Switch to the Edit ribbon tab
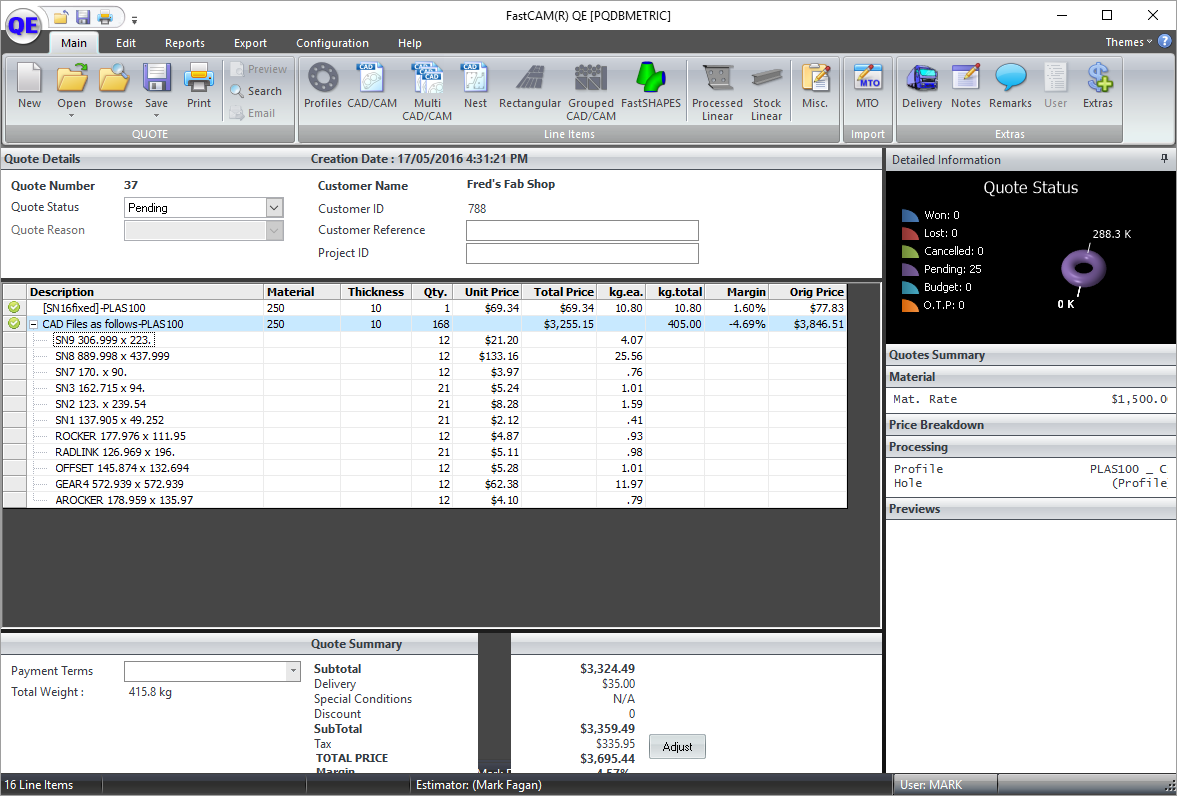Viewport: 1177px width, 796px height. 126,43
